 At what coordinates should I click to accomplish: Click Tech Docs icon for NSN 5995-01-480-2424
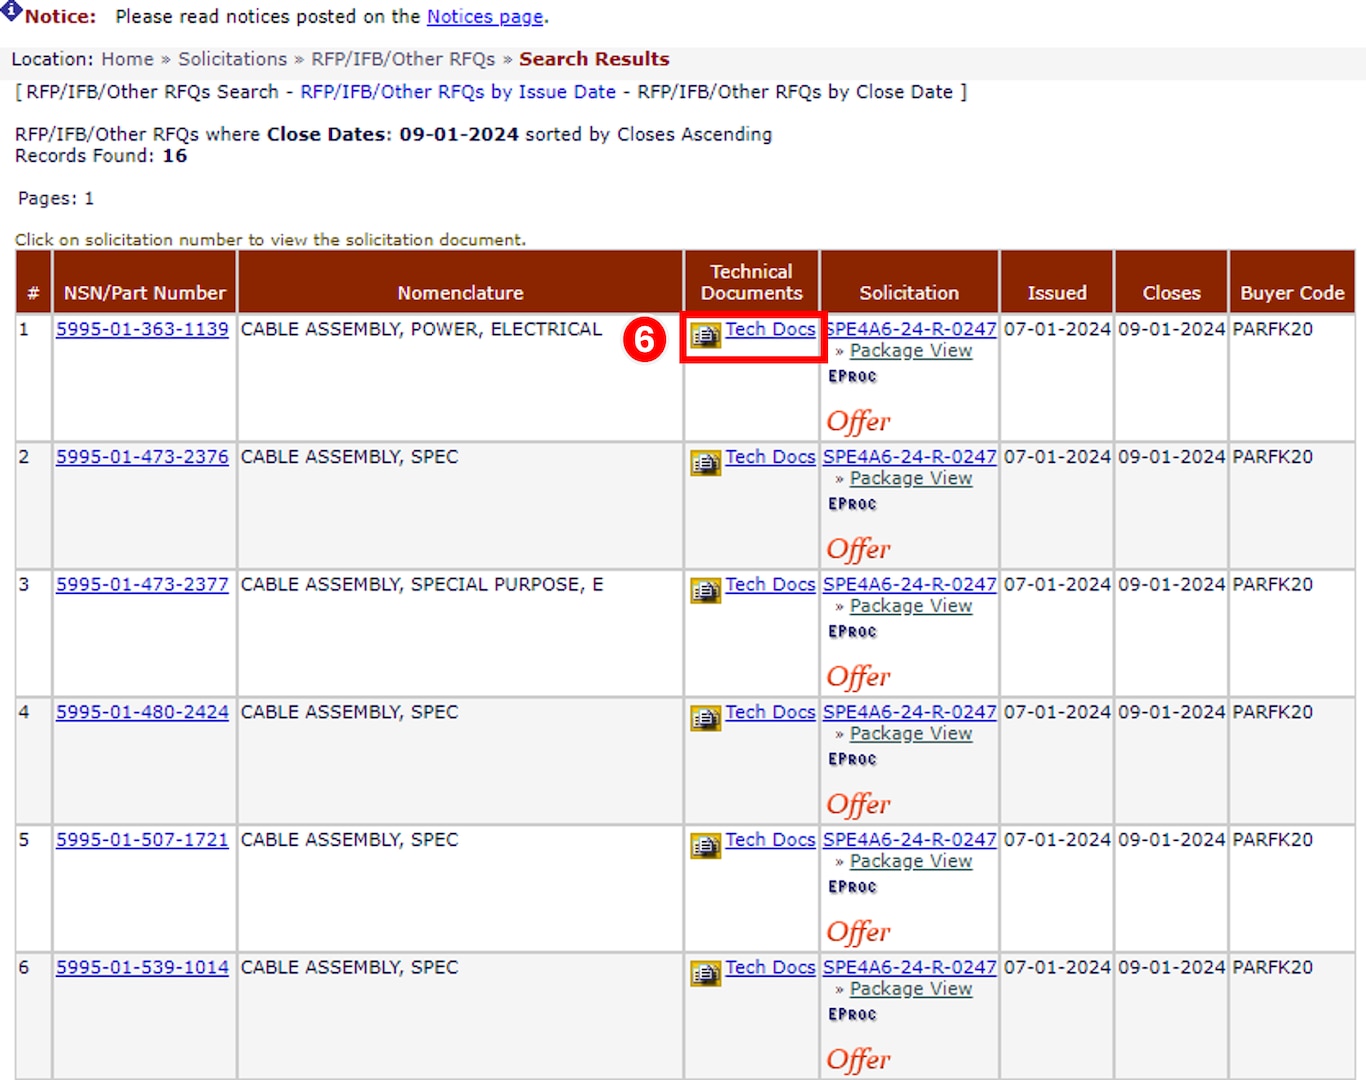pyautogui.click(x=706, y=719)
